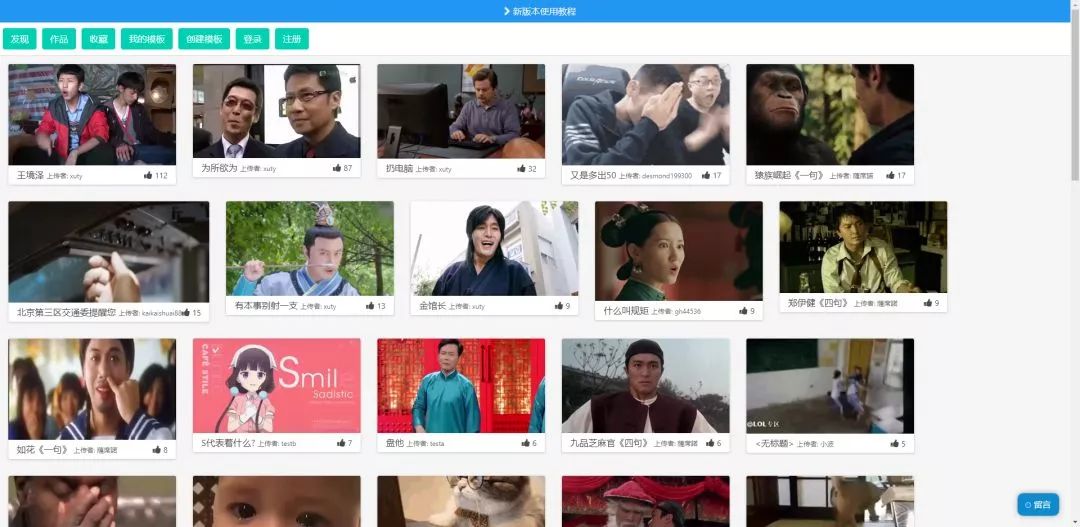Like the 如花《一句》 template
The height and width of the screenshot is (527, 1080).
point(156,450)
